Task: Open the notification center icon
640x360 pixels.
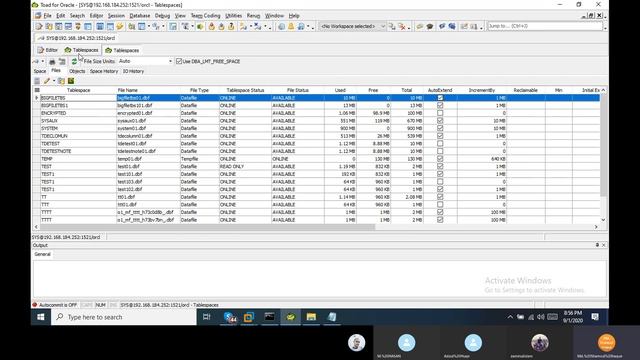Action: coord(595,317)
